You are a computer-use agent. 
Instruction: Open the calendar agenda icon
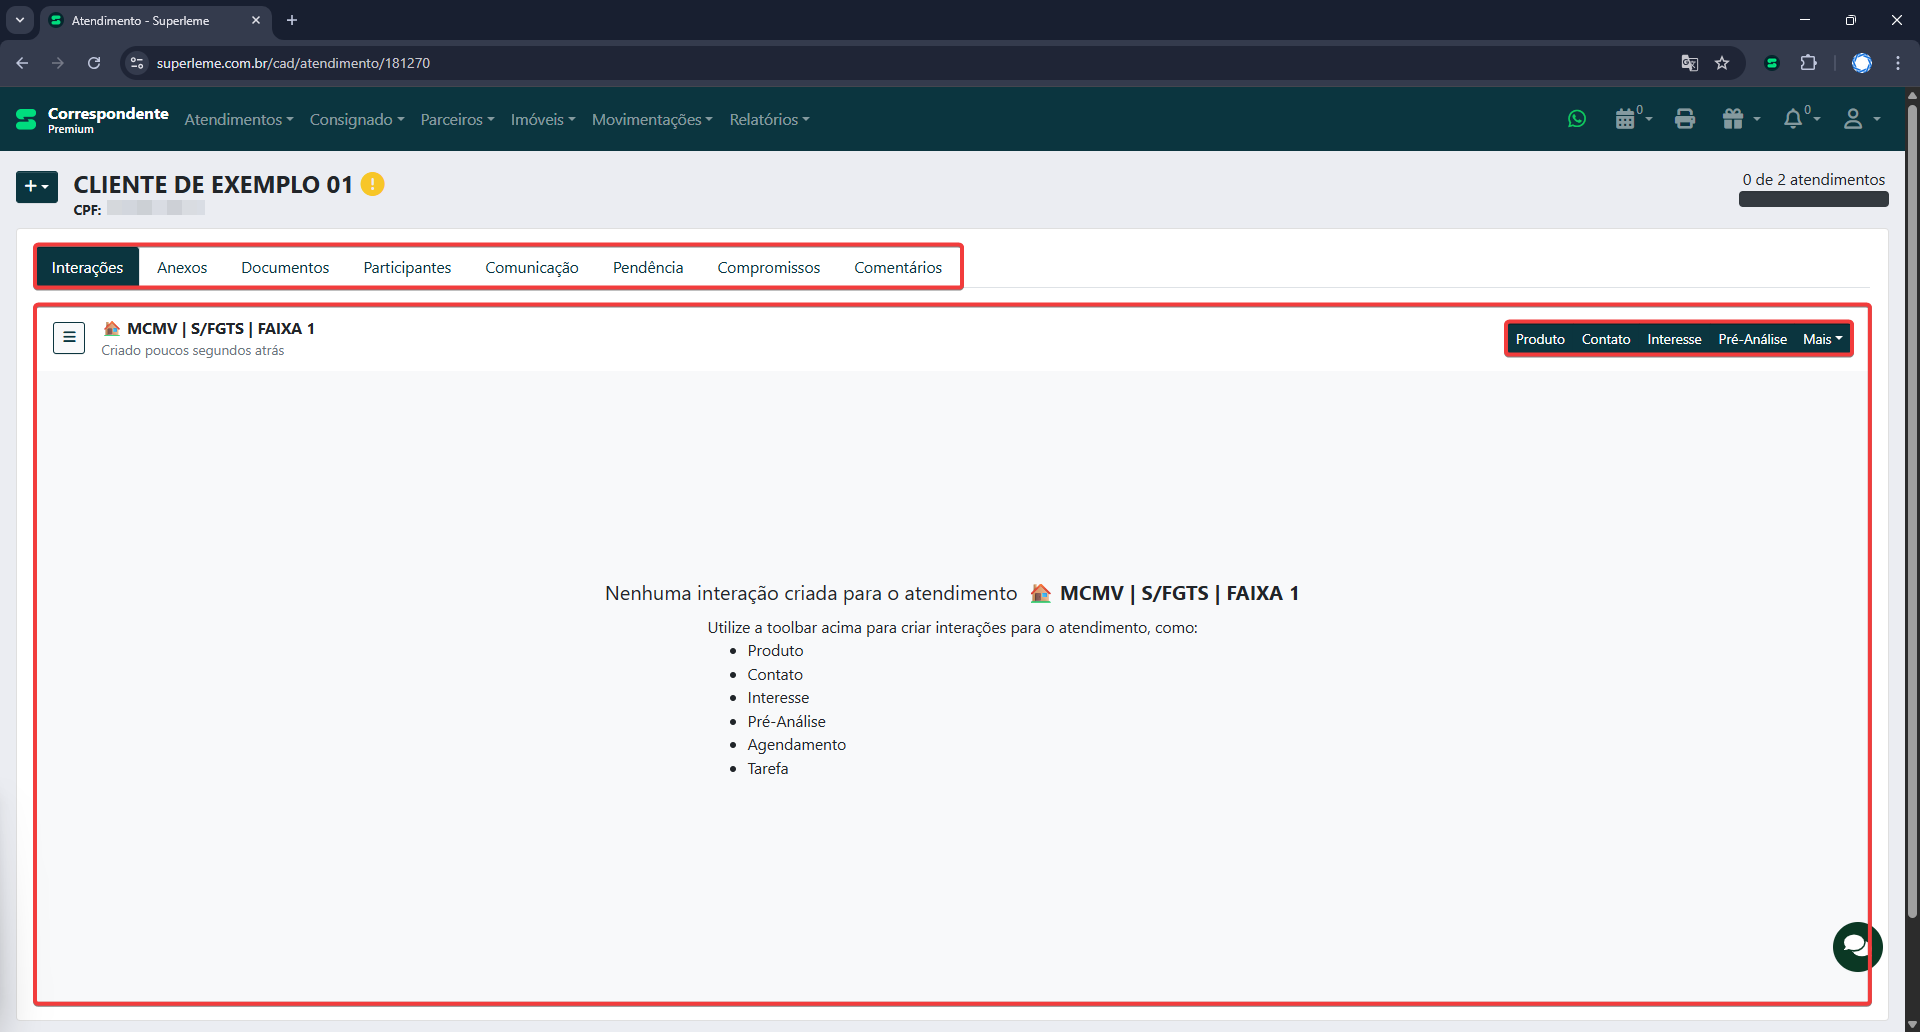click(x=1626, y=119)
